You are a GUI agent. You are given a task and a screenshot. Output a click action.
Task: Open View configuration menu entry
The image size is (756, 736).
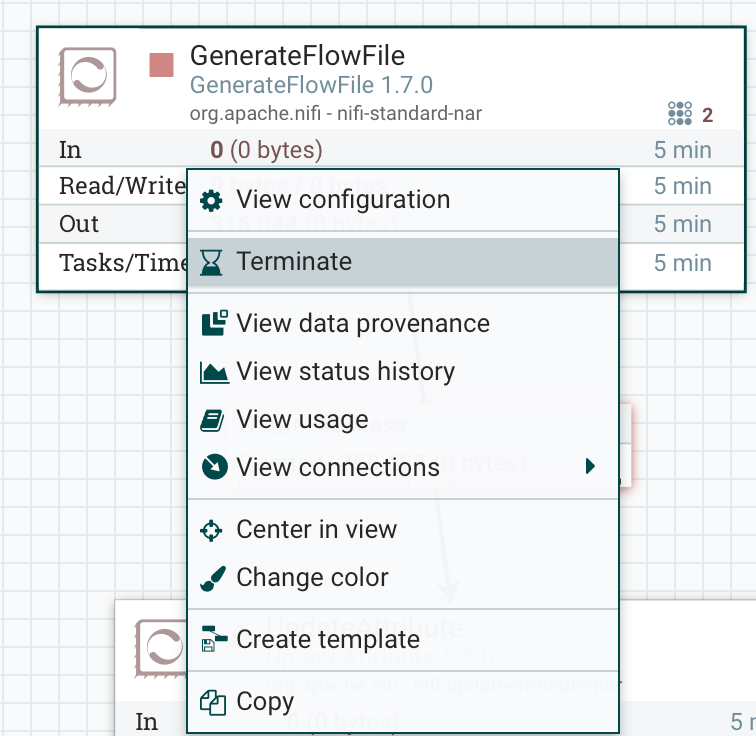pos(343,200)
